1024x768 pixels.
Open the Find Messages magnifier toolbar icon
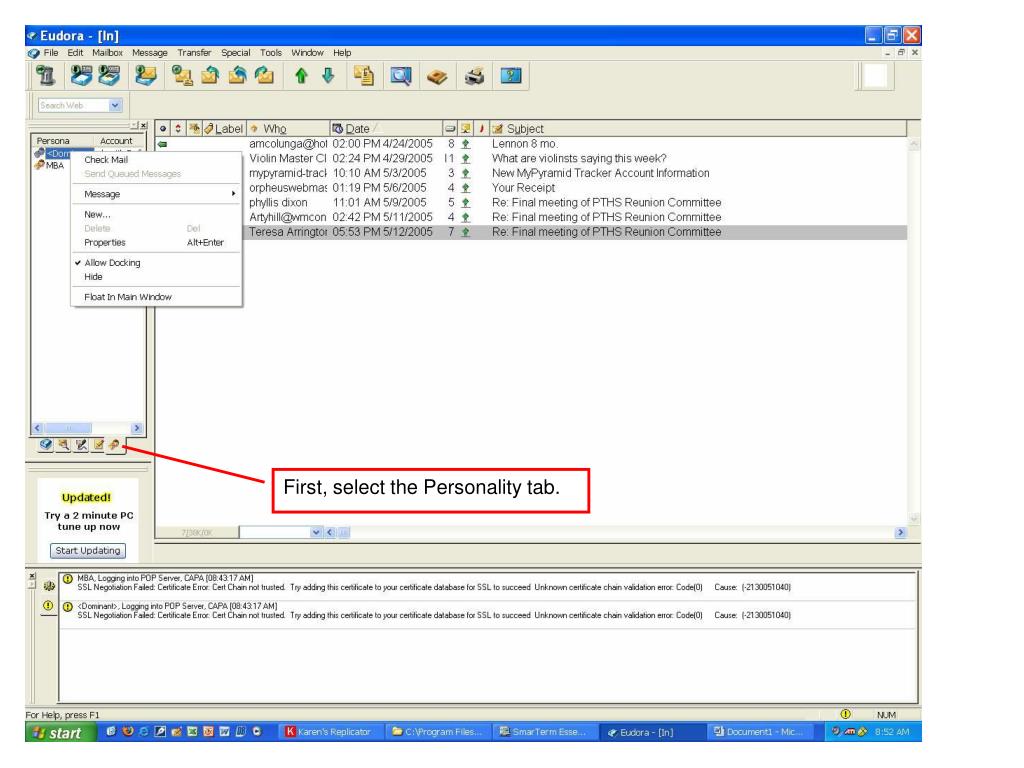click(x=400, y=76)
